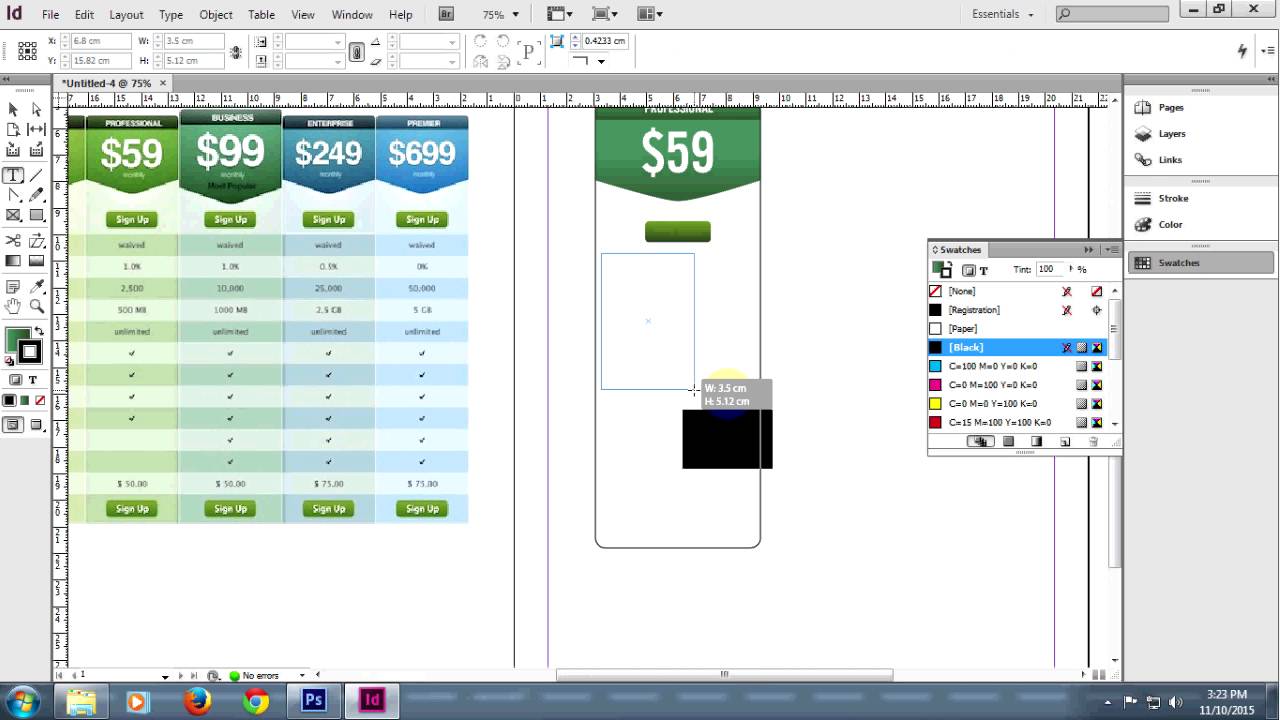
Task: Select the Free Transform tool
Action: coord(36,241)
